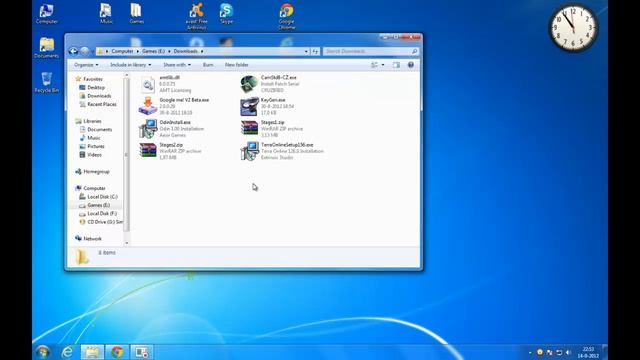The height and width of the screenshot is (360, 640).
Task: Click Computer in the address breadcrumb
Action: (122, 51)
